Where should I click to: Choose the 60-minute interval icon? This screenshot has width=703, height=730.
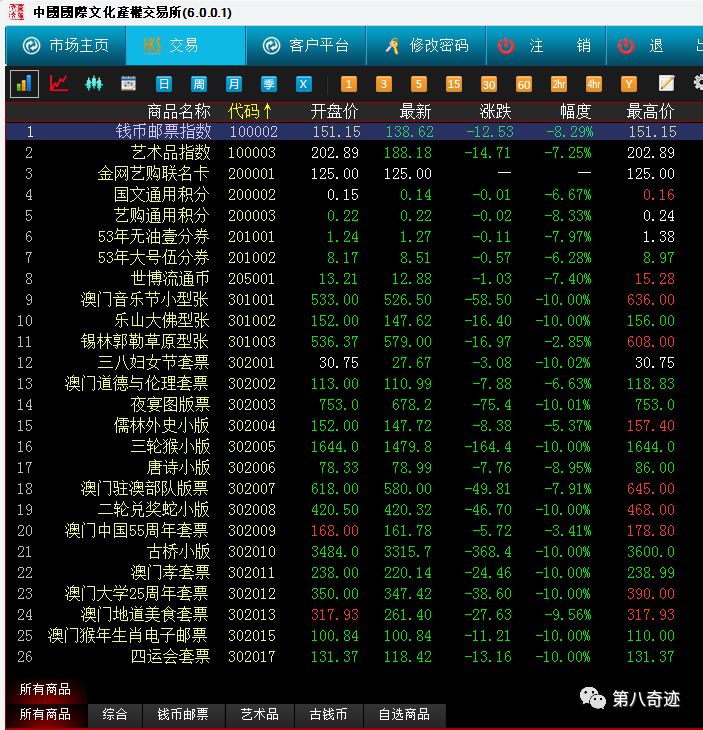click(524, 84)
